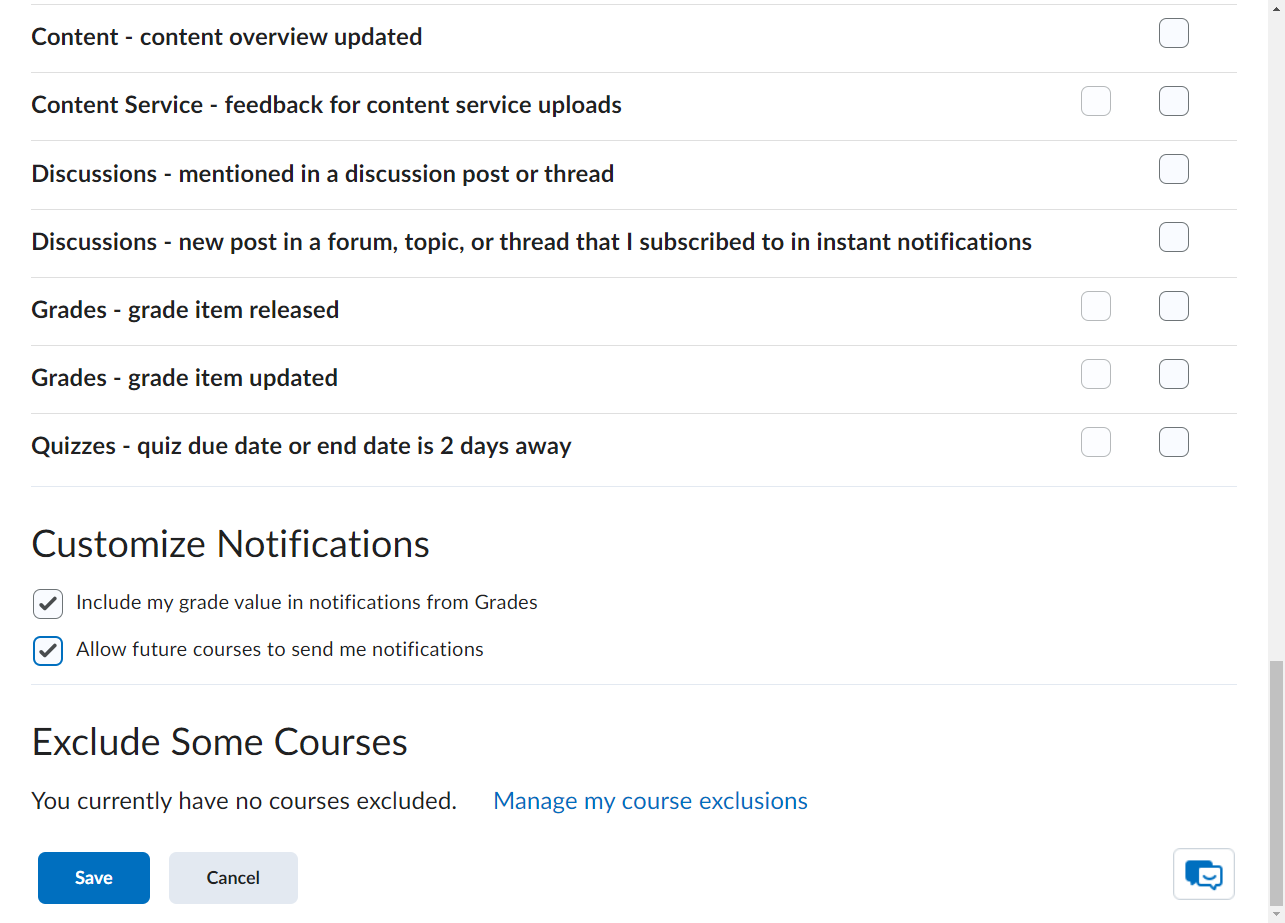
Task: Click the 'Discussions - new post in a forum' label
Action: click(x=532, y=242)
